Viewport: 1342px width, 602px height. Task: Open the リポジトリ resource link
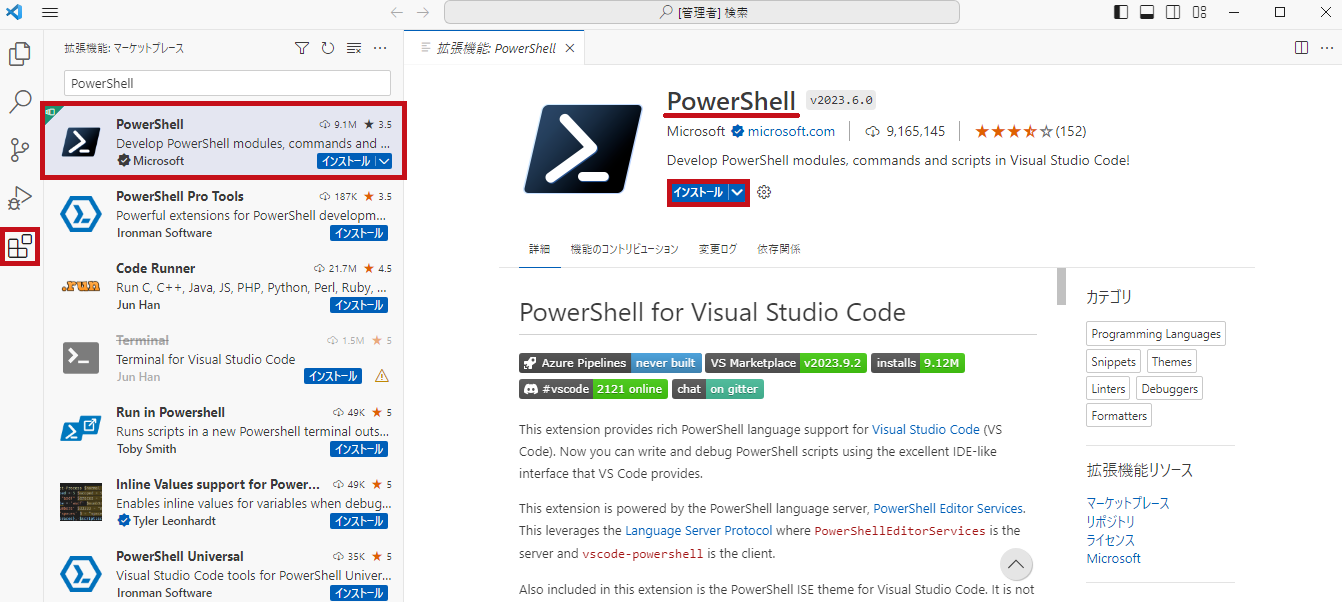(x=1111, y=522)
